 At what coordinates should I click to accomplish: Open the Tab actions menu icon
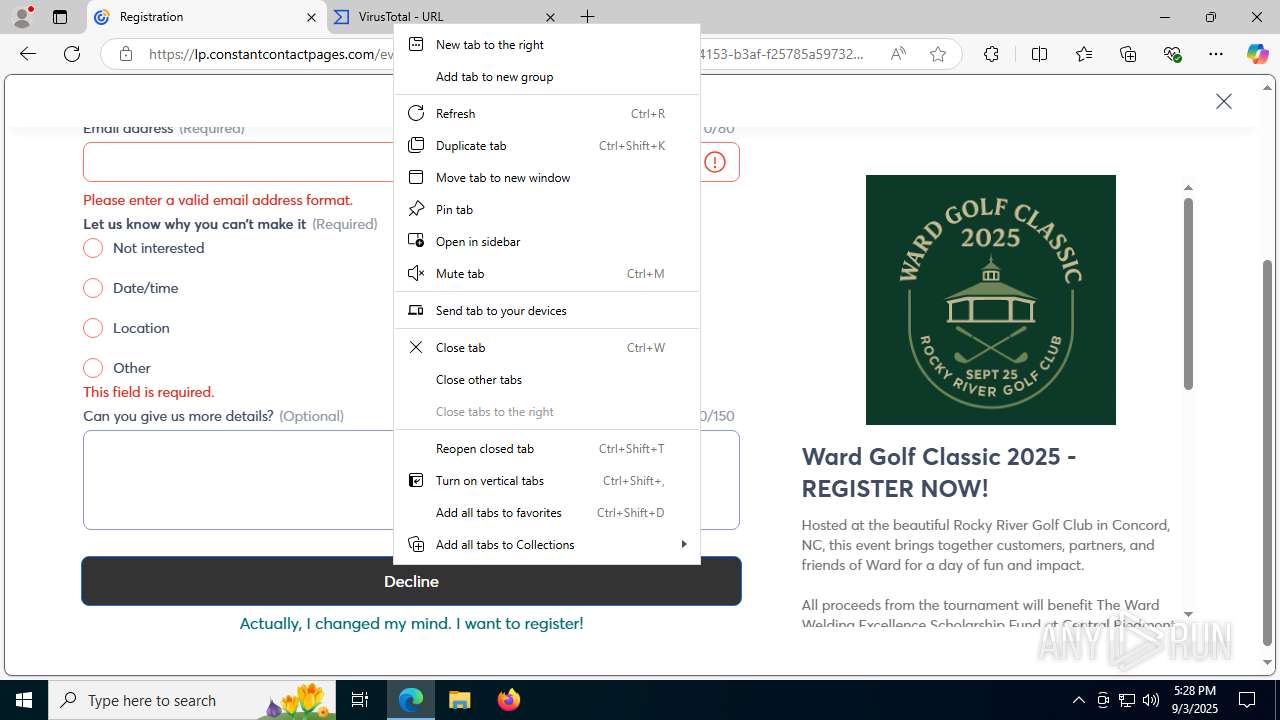(x=60, y=17)
